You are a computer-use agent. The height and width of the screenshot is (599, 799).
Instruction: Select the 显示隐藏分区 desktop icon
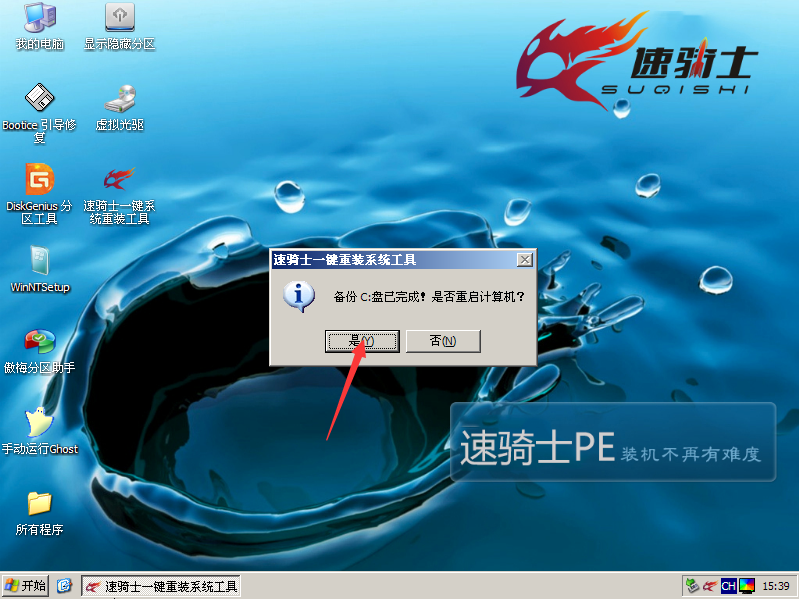coord(120,25)
